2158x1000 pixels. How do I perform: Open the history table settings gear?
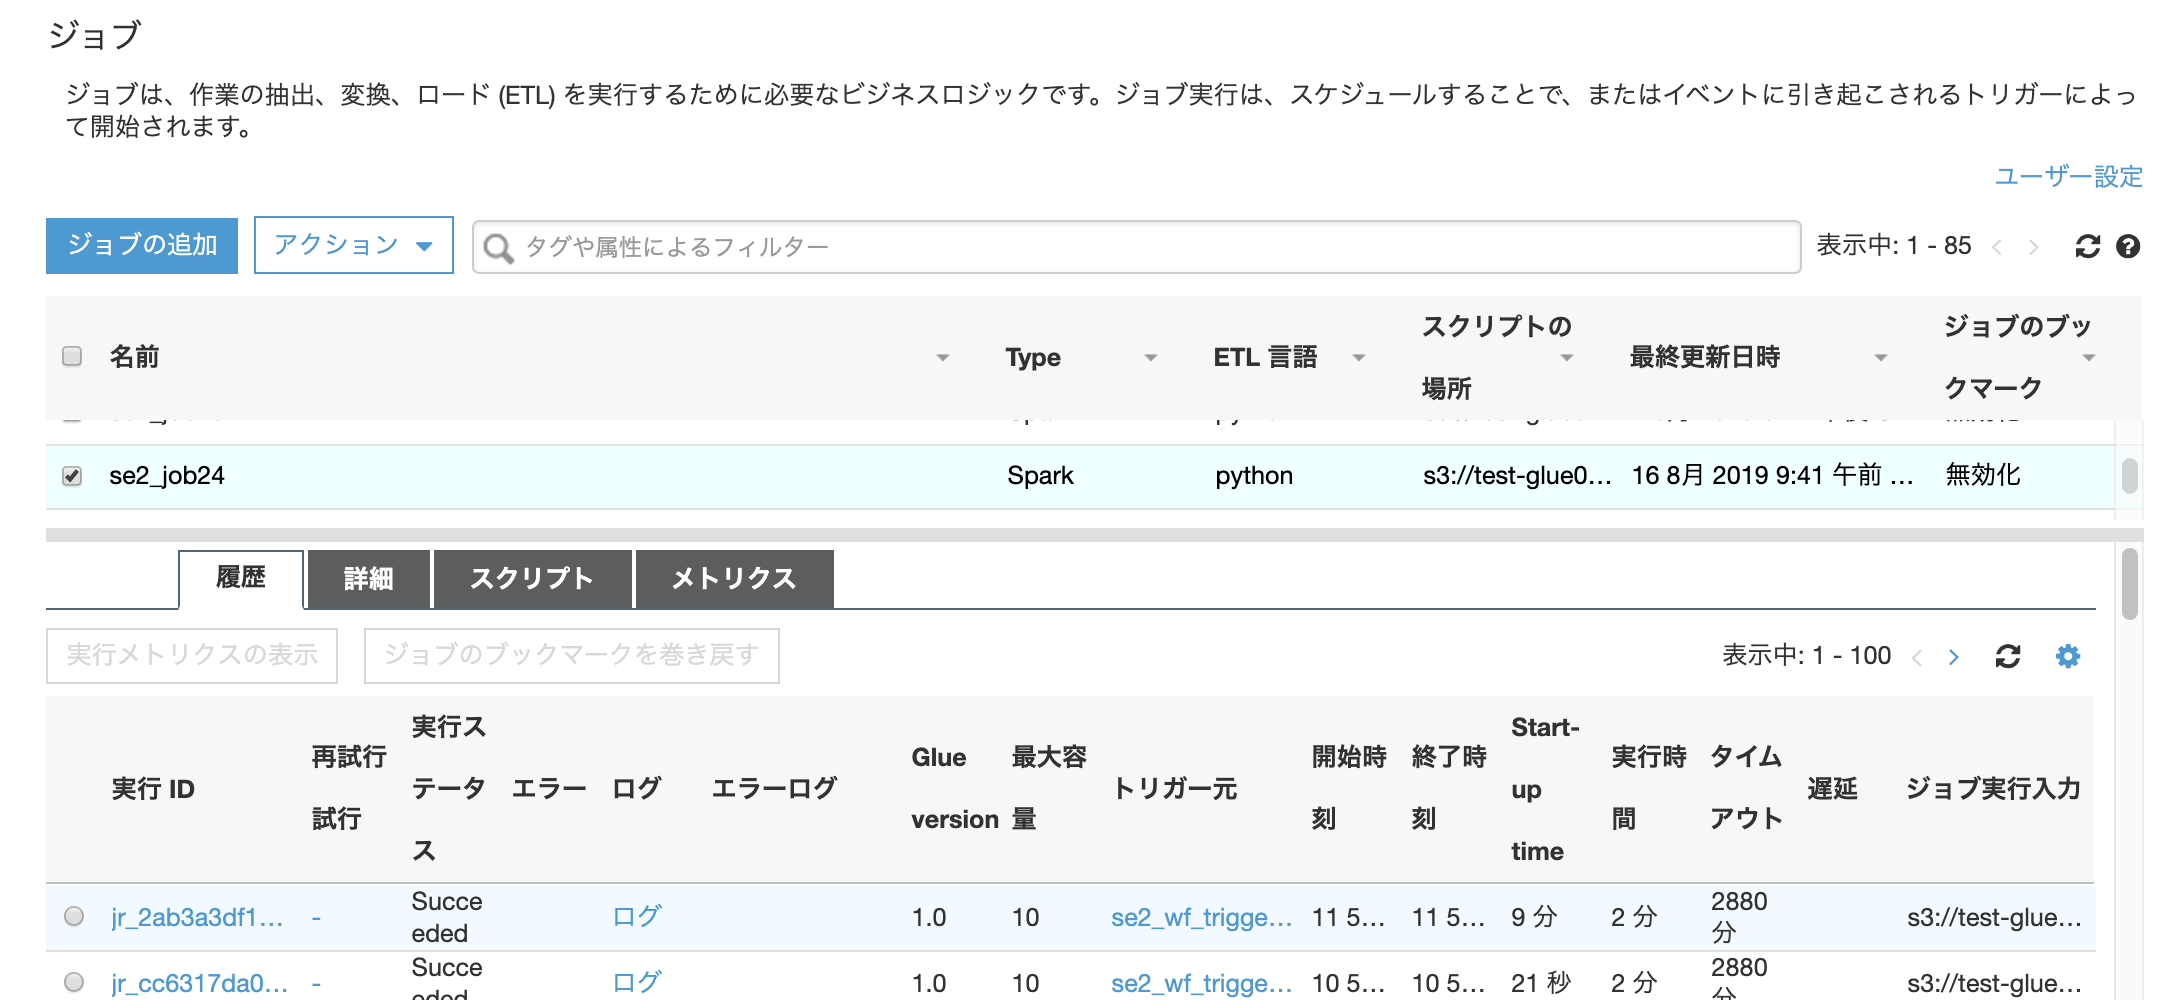(2067, 656)
